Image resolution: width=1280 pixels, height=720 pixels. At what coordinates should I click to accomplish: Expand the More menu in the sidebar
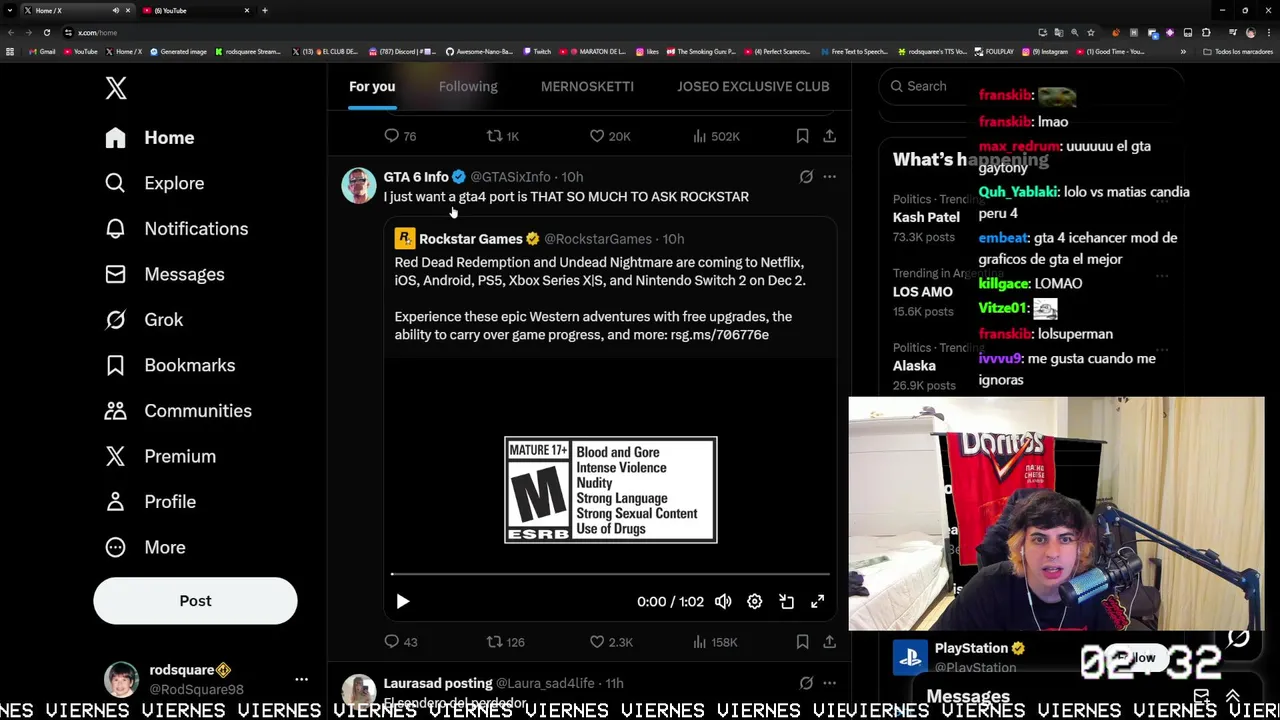coord(145,547)
